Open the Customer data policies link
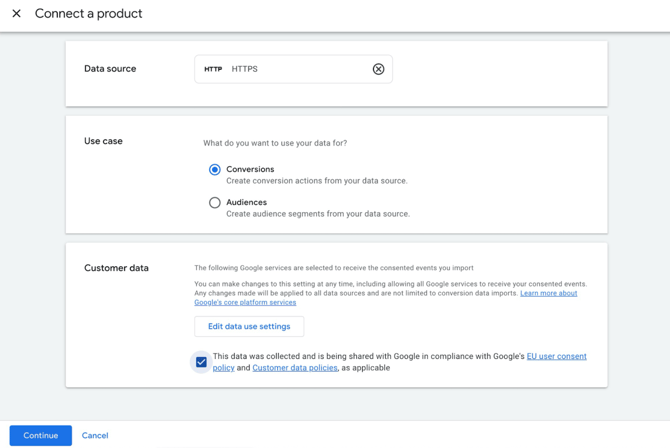The width and height of the screenshot is (670, 448). [x=295, y=368]
